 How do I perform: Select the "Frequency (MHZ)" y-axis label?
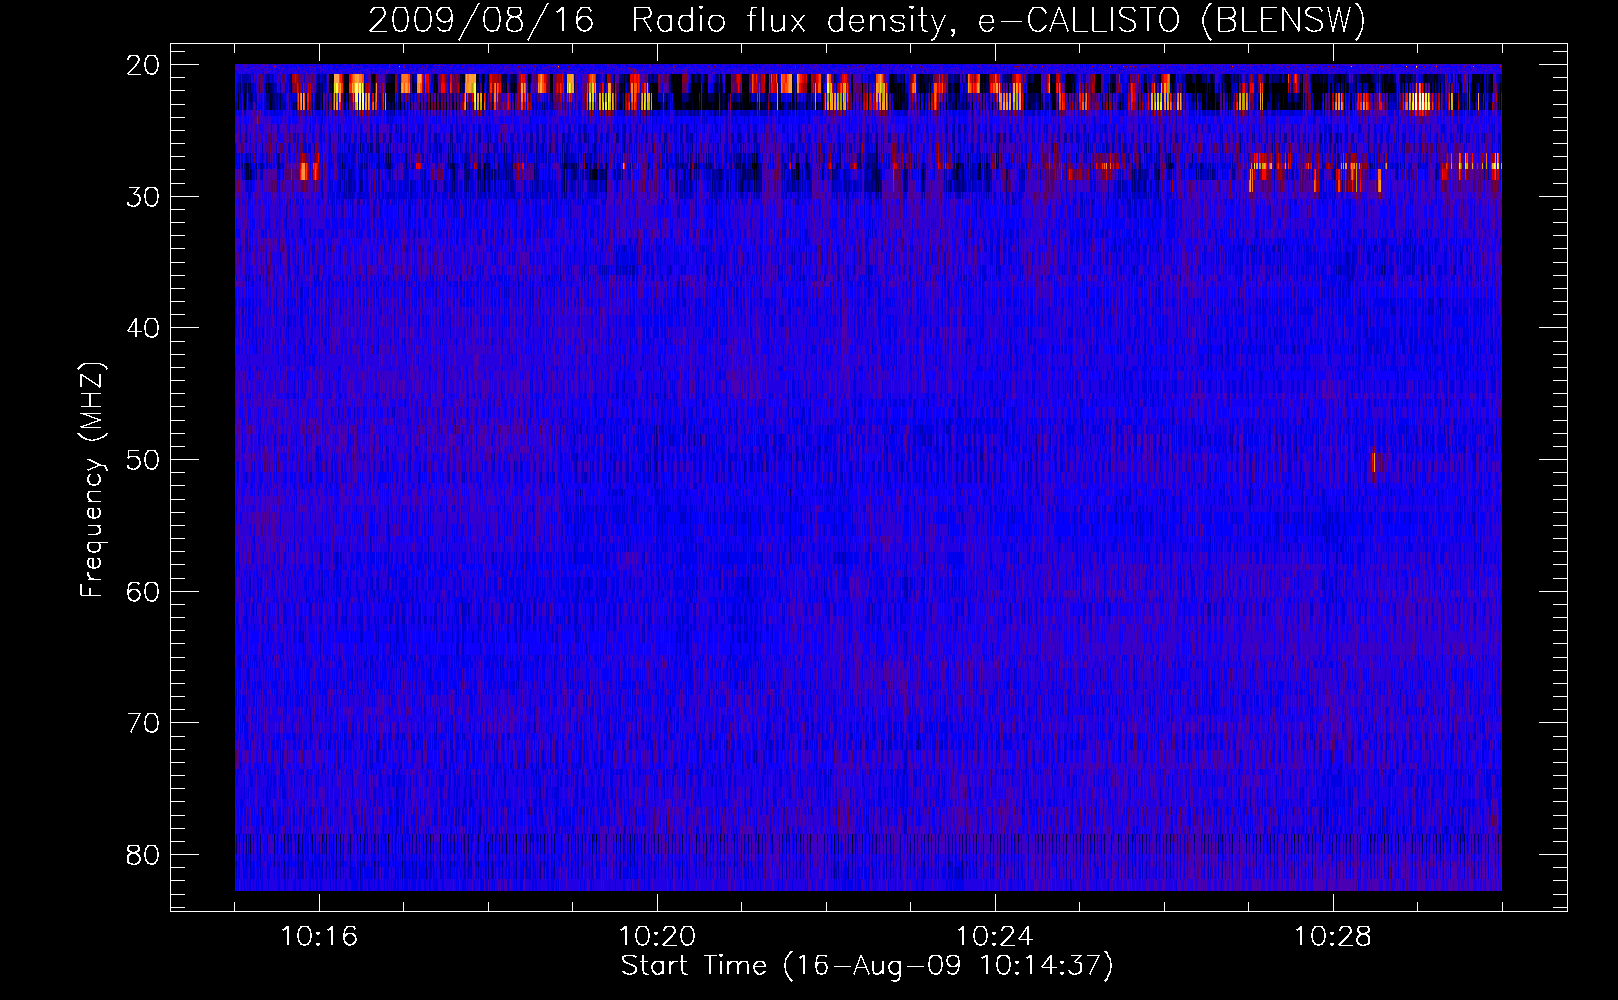click(x=92, y=480)
